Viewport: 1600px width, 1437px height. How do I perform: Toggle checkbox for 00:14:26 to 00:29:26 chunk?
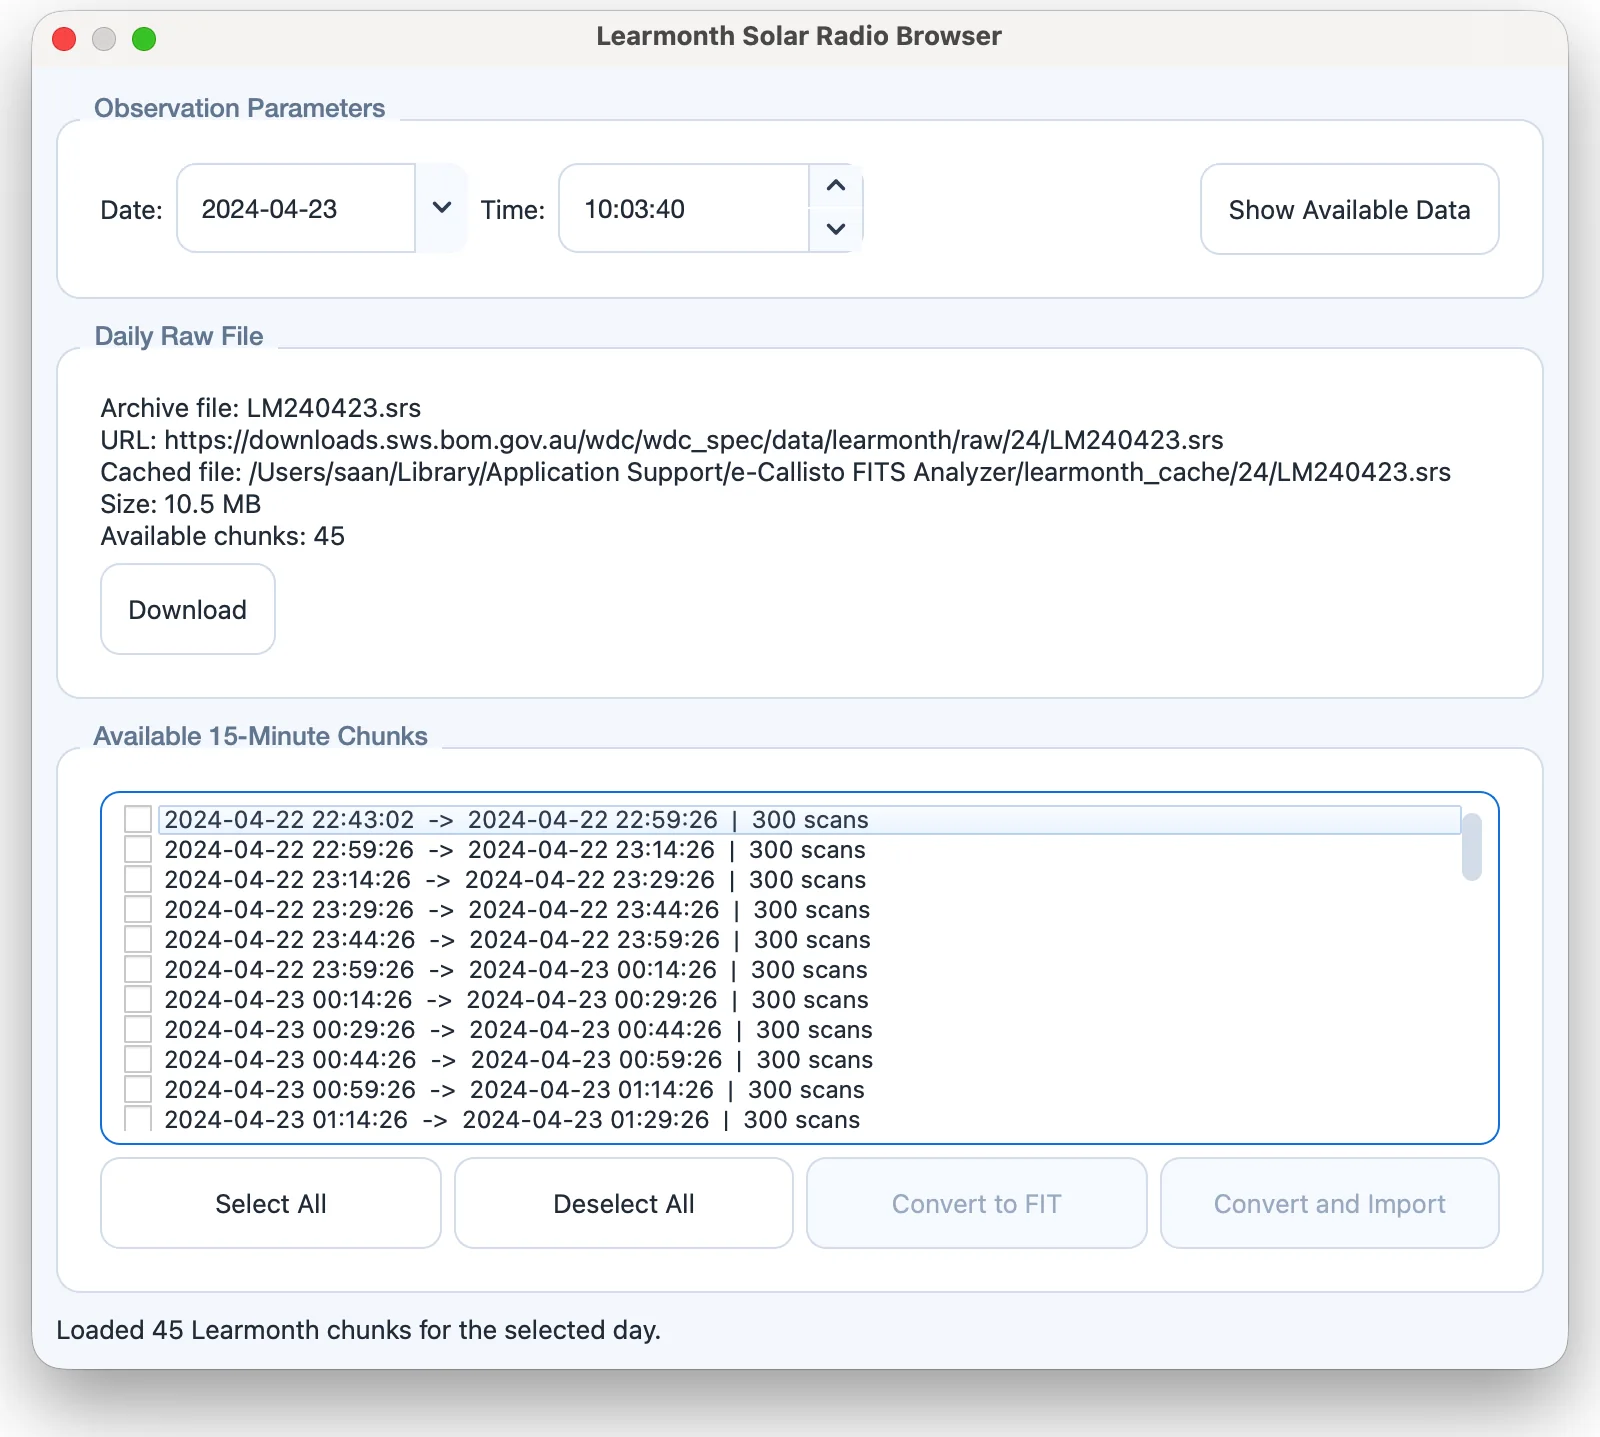coord(138,999)
